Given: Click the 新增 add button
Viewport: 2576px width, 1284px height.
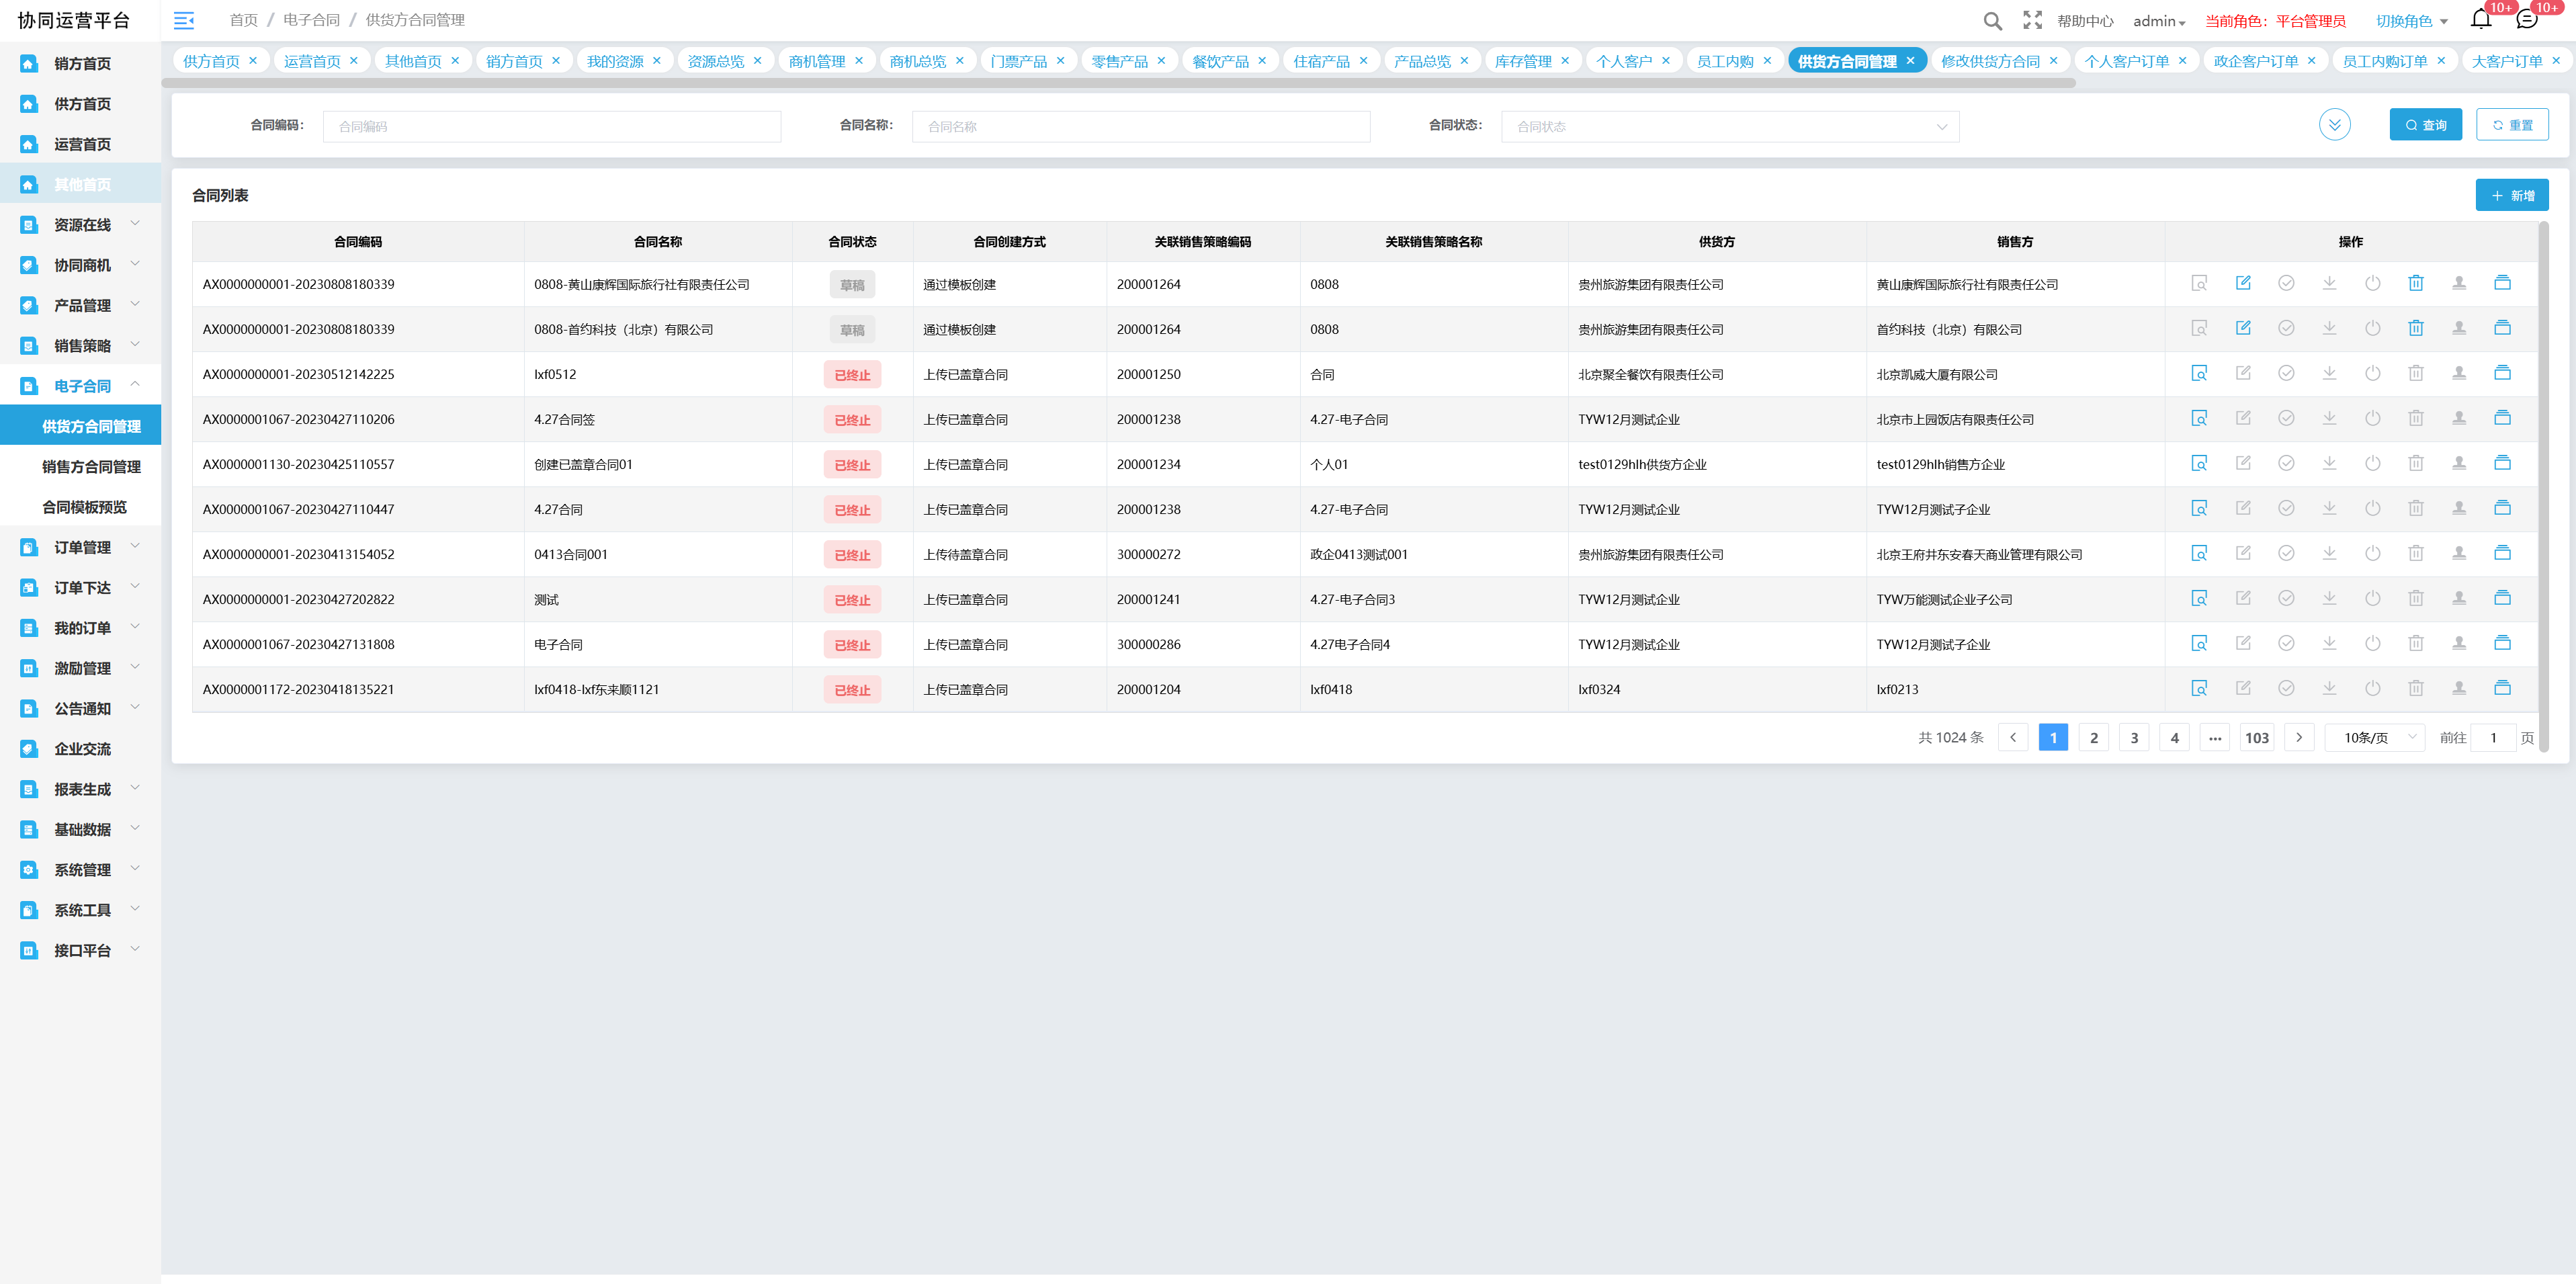Looking at the screenshot, I should point(2511,195).
